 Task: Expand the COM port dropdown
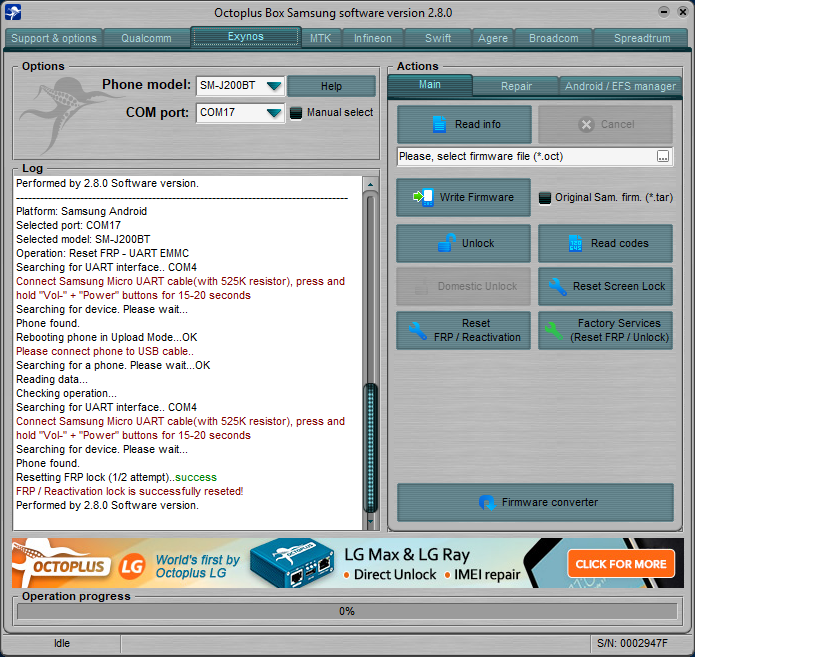pos(274,113)
